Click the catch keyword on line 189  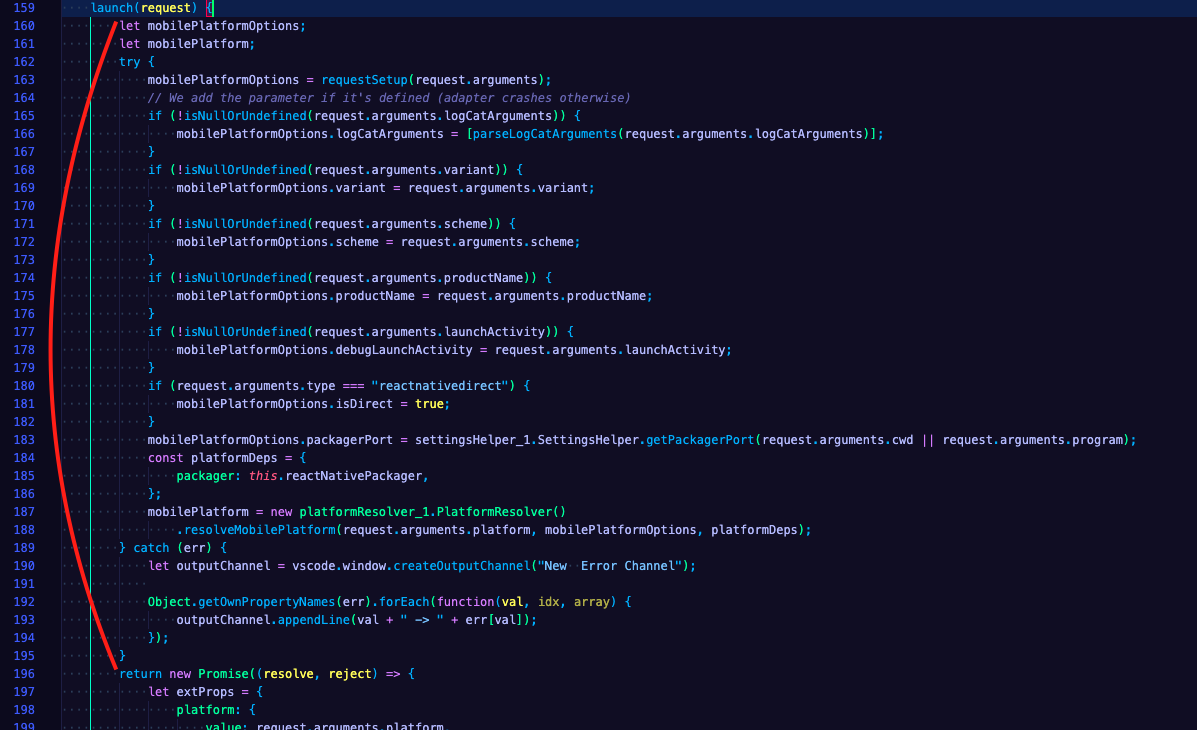tap(151, 548)
